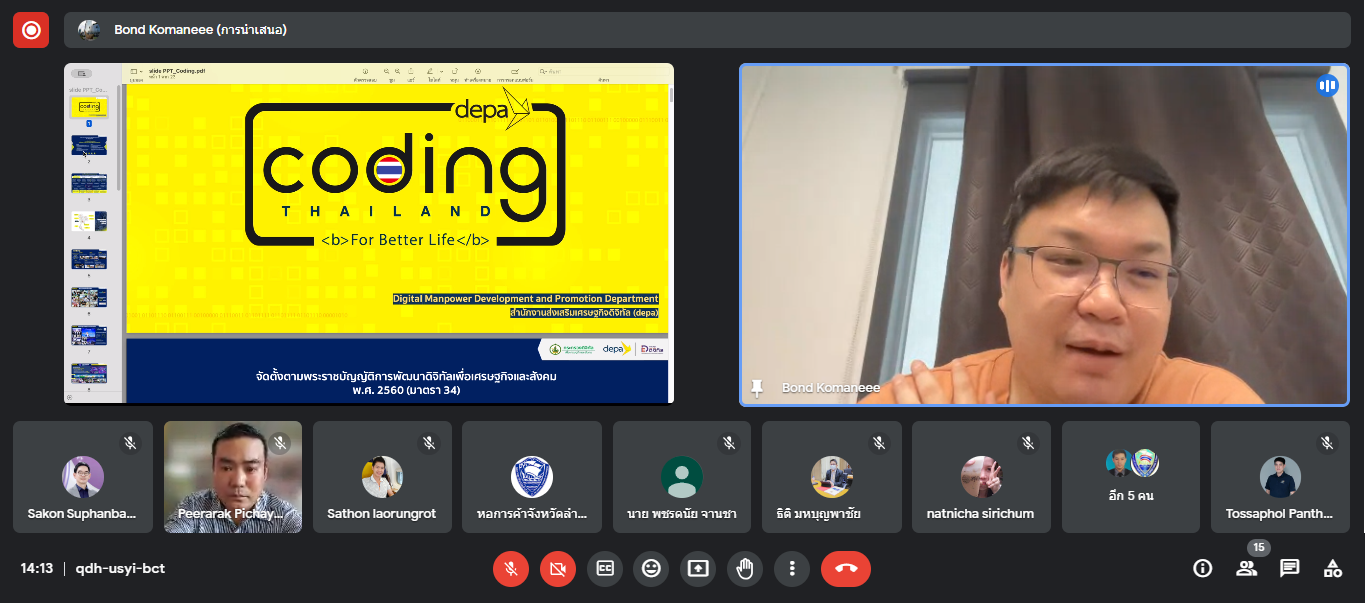
Task: Open the three-dot more options menu
Action: pyautogui.click(x=792, y=569)
